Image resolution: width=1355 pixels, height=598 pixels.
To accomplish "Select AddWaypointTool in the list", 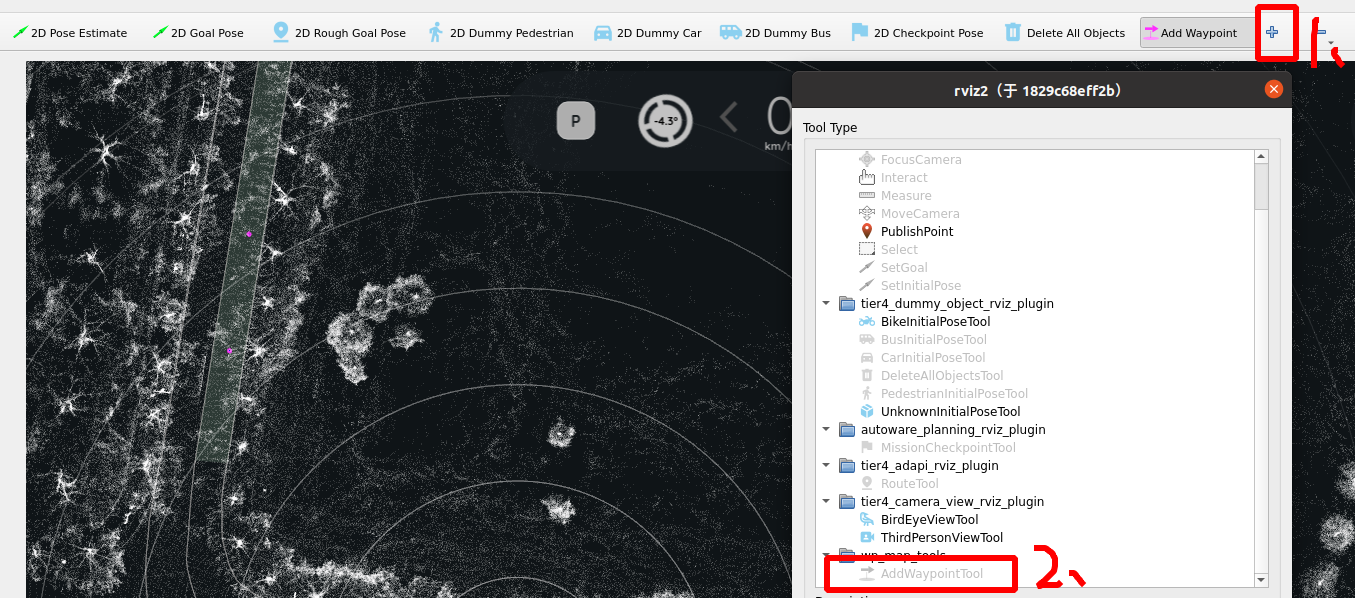I will (921, 574).
